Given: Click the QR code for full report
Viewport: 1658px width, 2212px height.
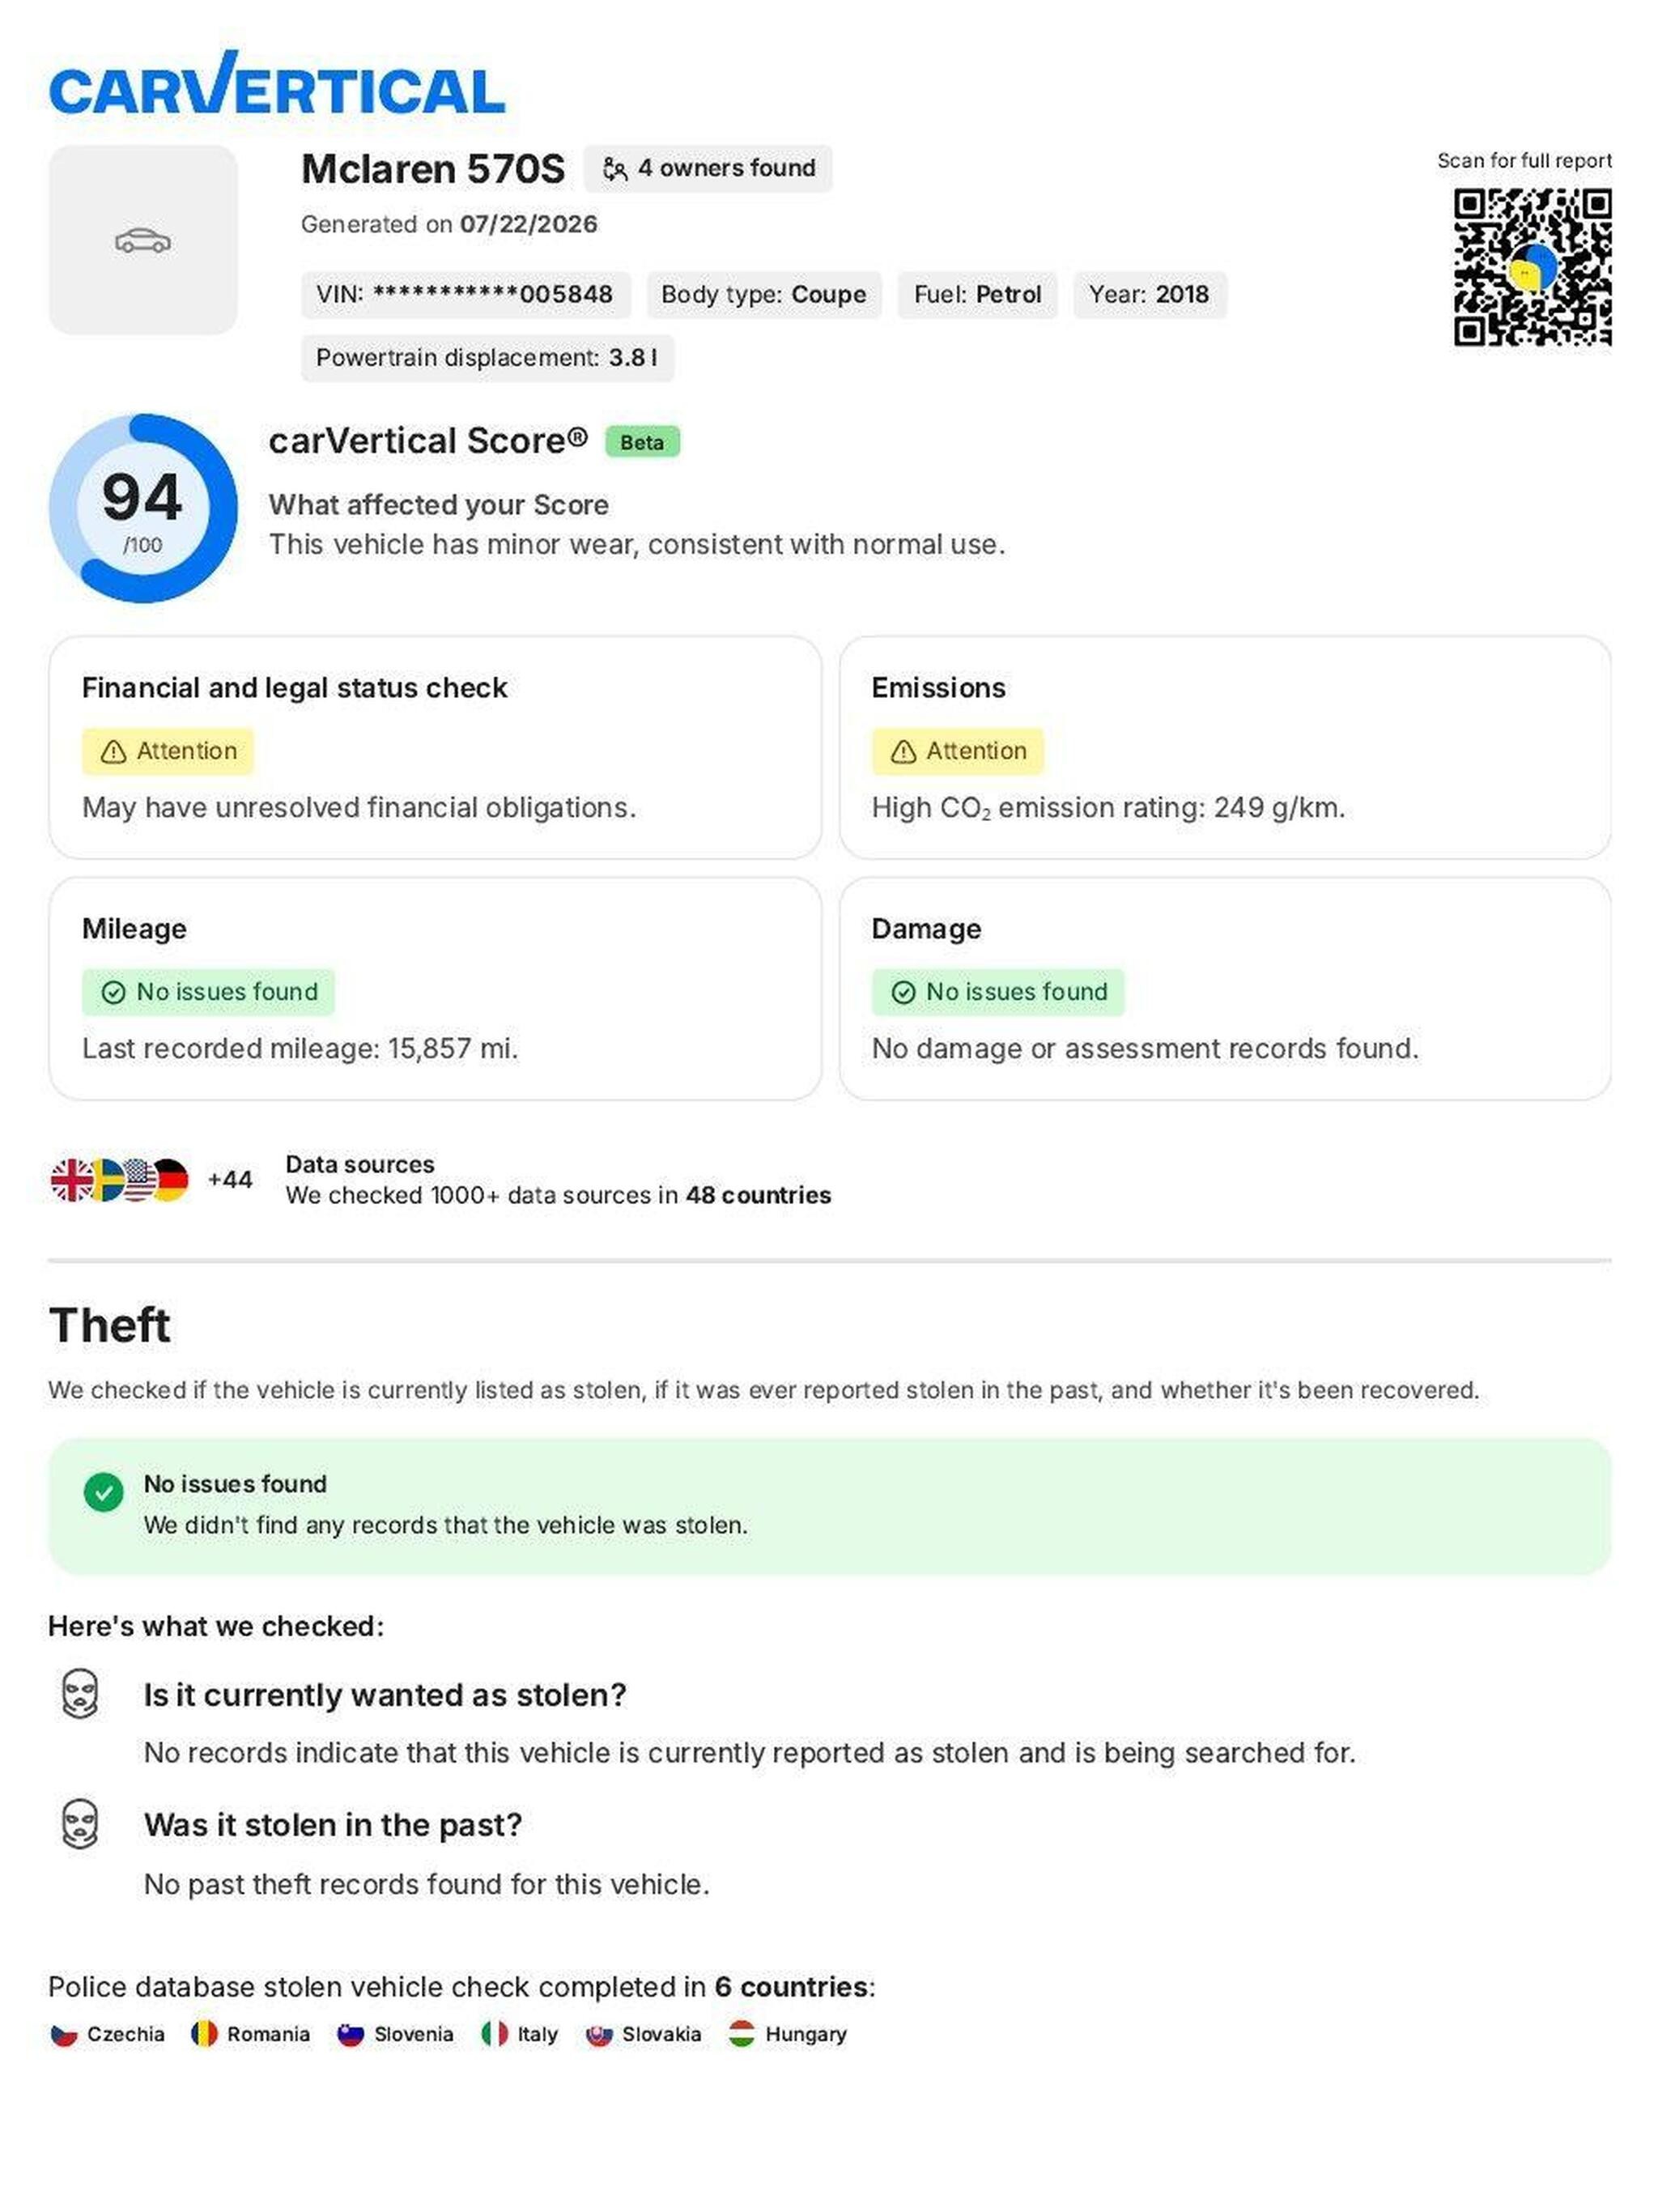Looking at the screenshot, I should point(1531,268).
